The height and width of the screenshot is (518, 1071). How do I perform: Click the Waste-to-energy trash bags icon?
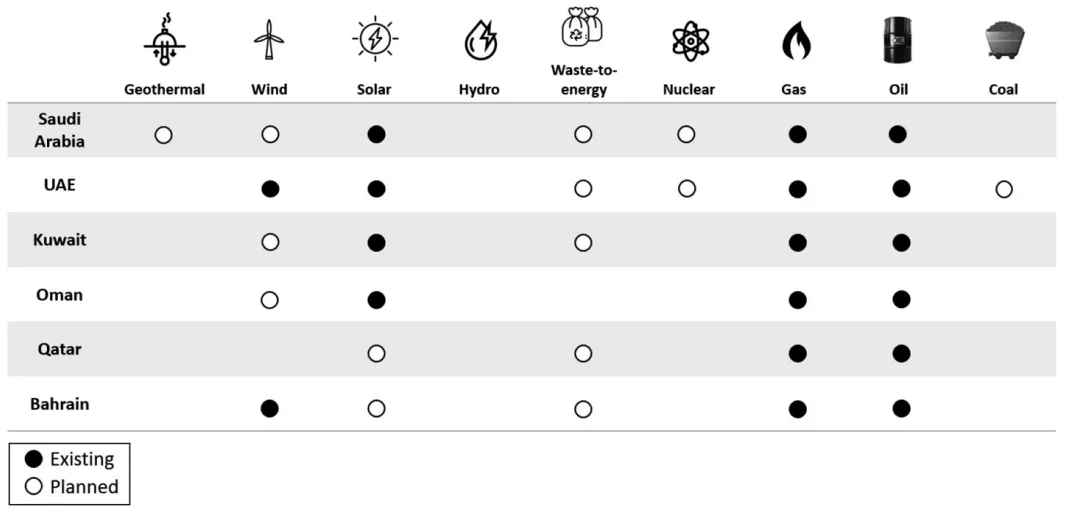point(583,26)
